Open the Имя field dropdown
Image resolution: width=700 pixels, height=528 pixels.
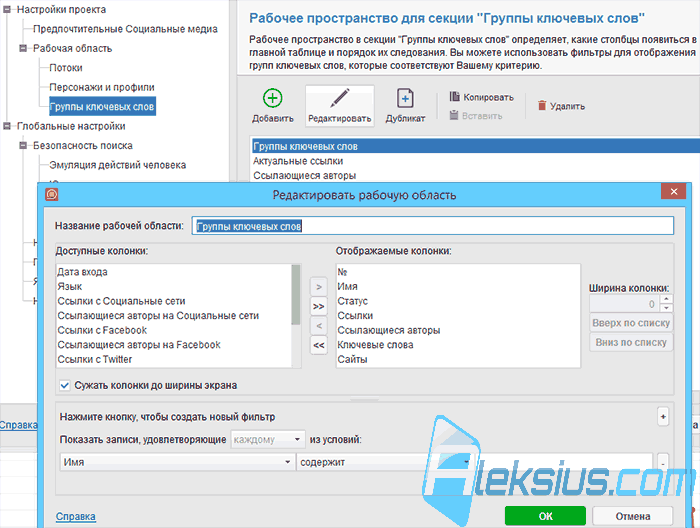[x=177, y=462]
